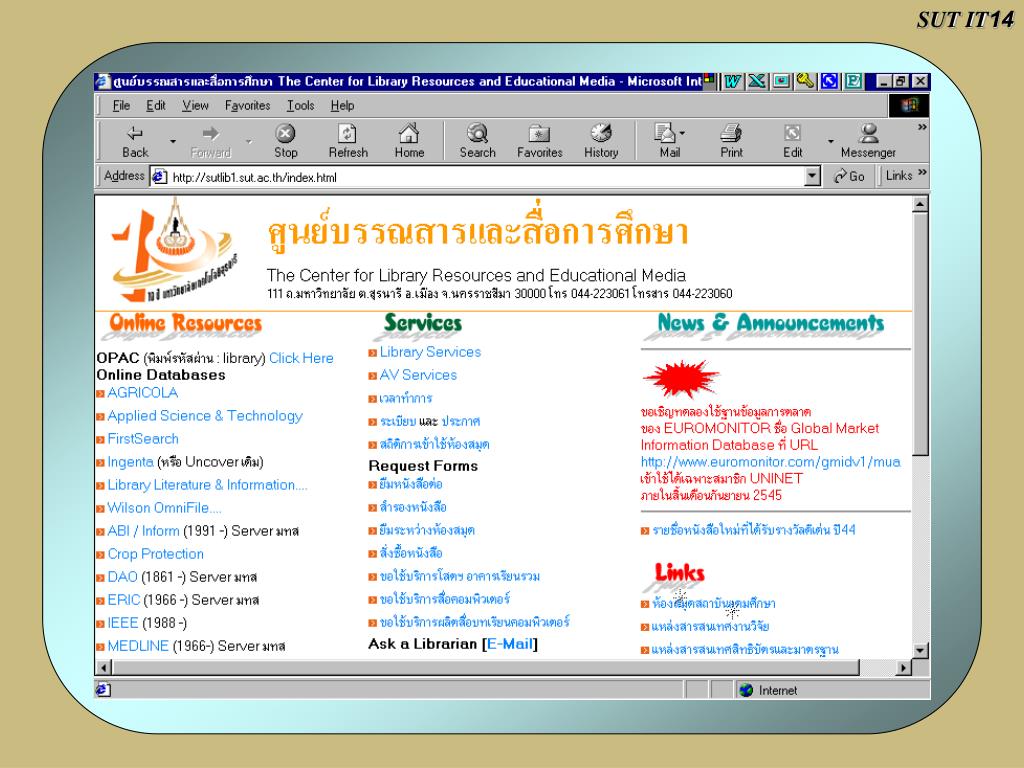Click the Forward navigation button

210,141
